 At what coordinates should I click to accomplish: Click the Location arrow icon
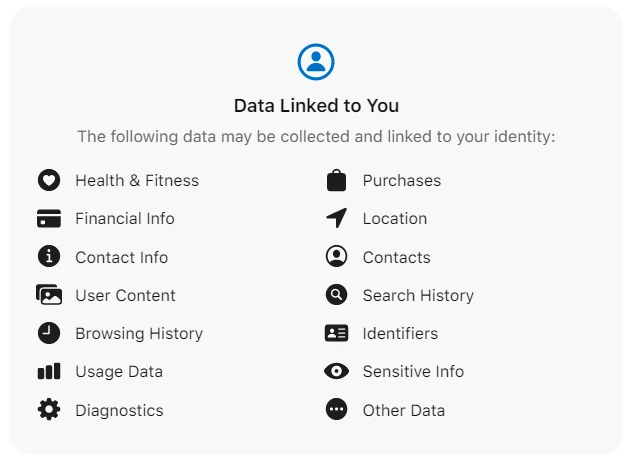coord(336,218)
